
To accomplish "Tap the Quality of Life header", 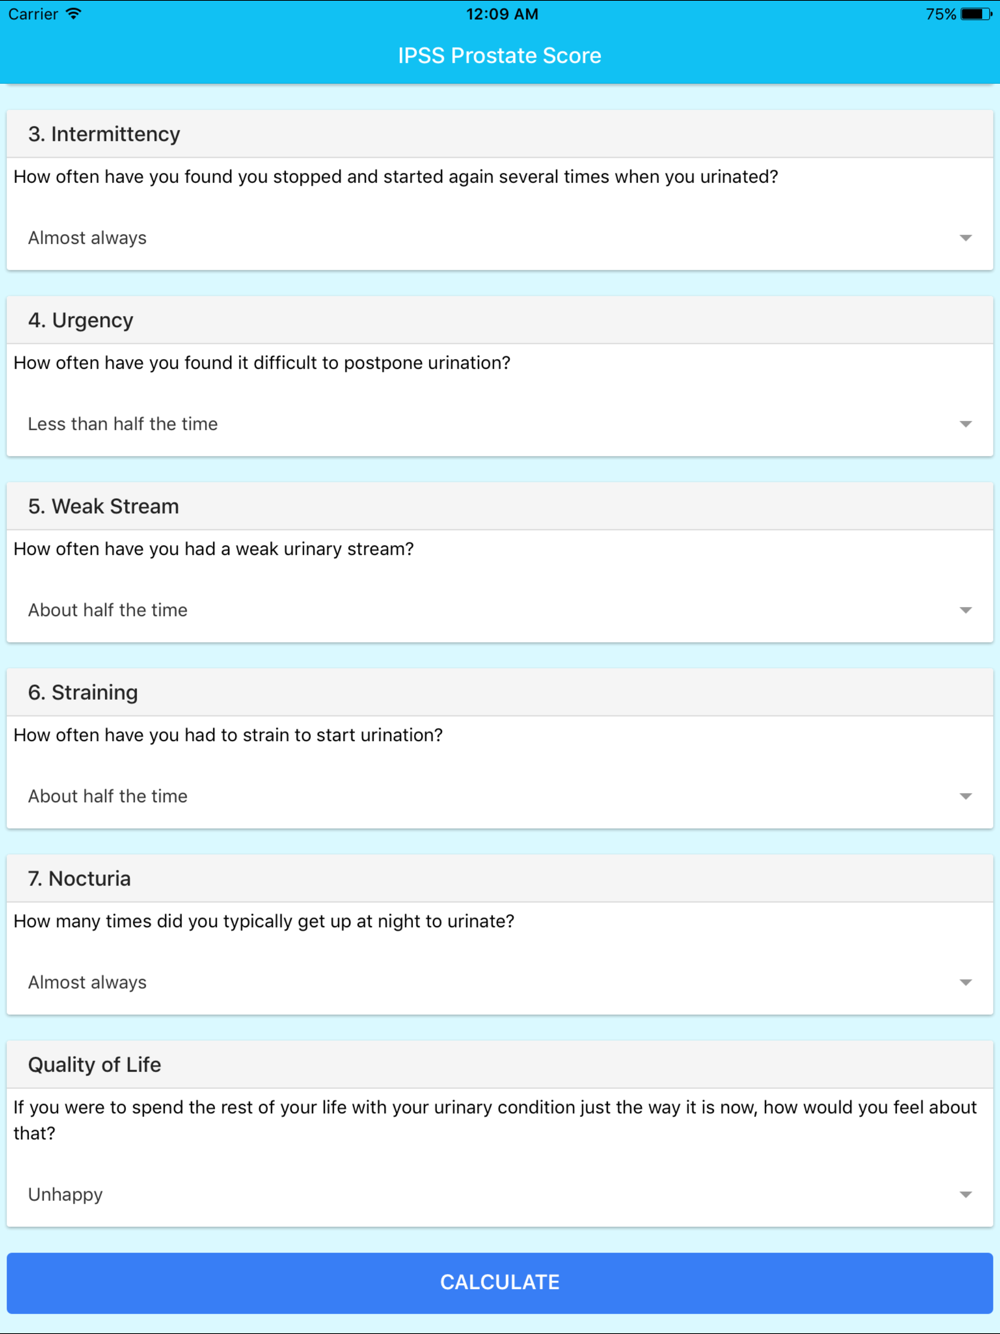I will point(500,1064).
